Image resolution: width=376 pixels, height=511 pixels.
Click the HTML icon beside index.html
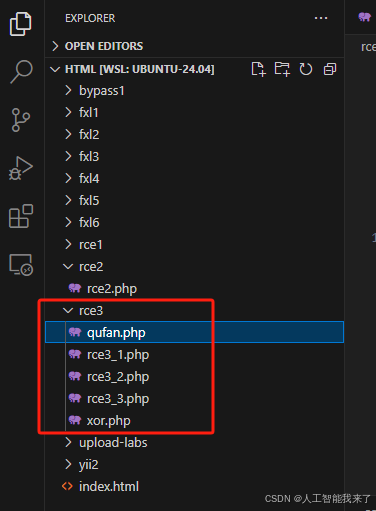pos(67,486)
